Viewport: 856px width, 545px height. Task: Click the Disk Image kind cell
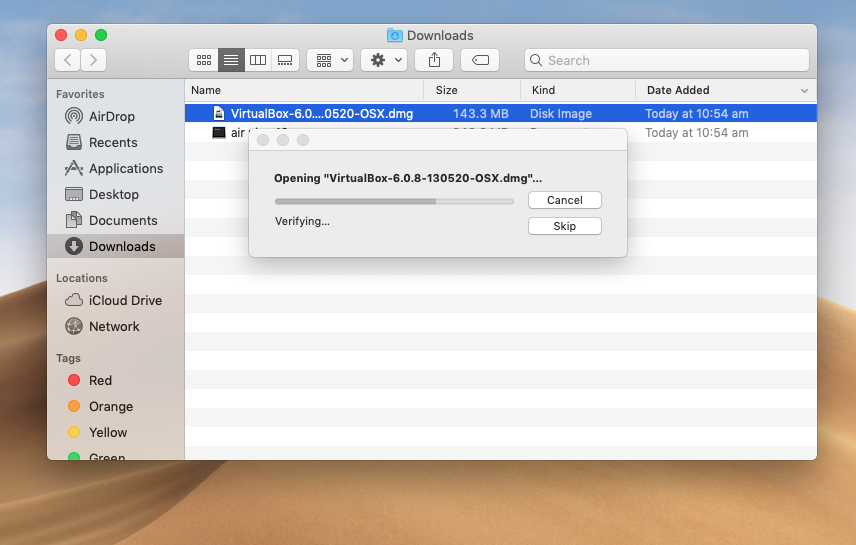561,114
